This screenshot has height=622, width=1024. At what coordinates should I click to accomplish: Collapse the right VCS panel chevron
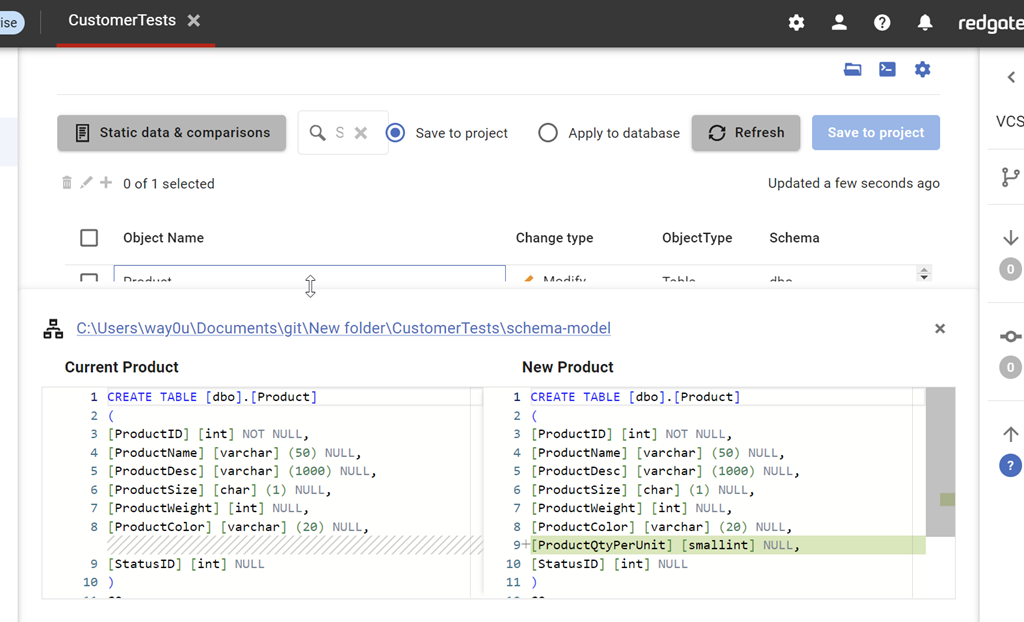click(1010, 78)
